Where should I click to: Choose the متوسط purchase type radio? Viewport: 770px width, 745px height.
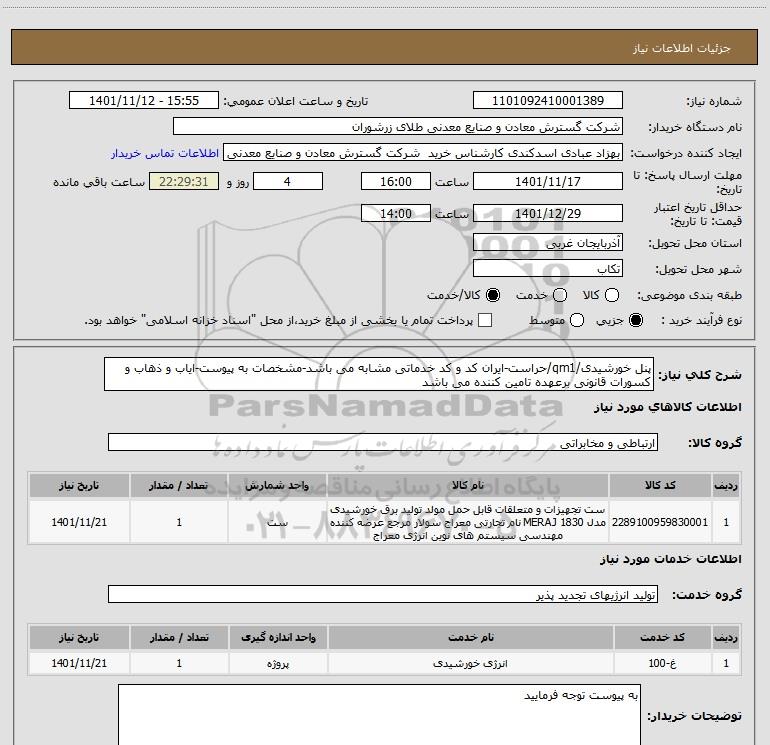(x=577, y=320)
